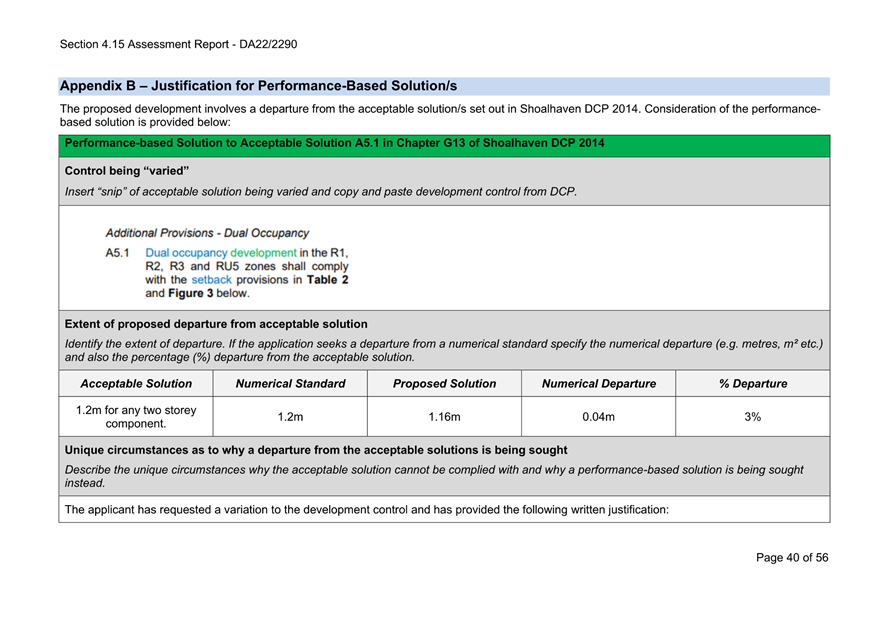Click bold 'Figure 3' reference
This screenshot has height=628, width=888.
191,293
